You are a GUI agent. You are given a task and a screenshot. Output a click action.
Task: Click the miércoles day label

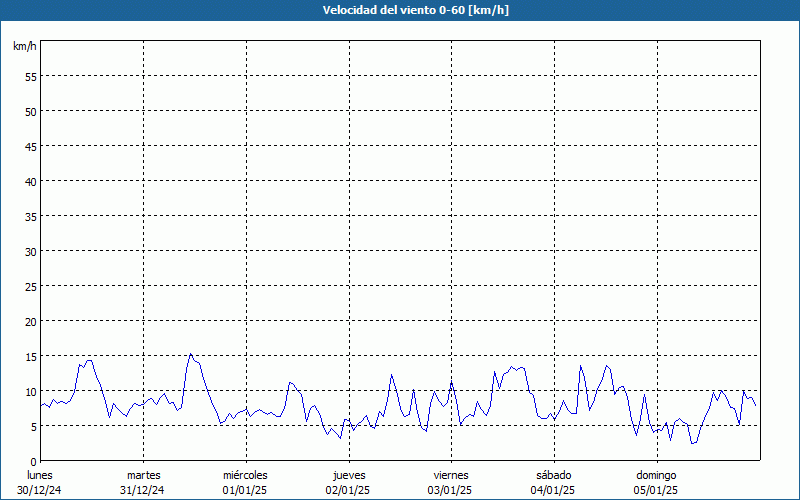(x=245, y=475)
